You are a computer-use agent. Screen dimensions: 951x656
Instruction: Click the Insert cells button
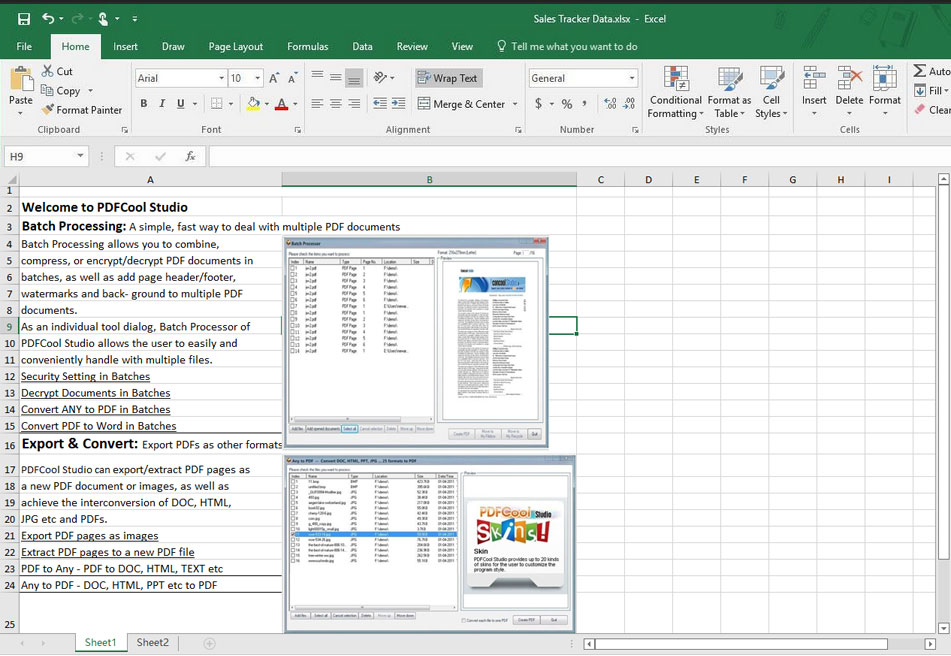click(x=813, y=91)
